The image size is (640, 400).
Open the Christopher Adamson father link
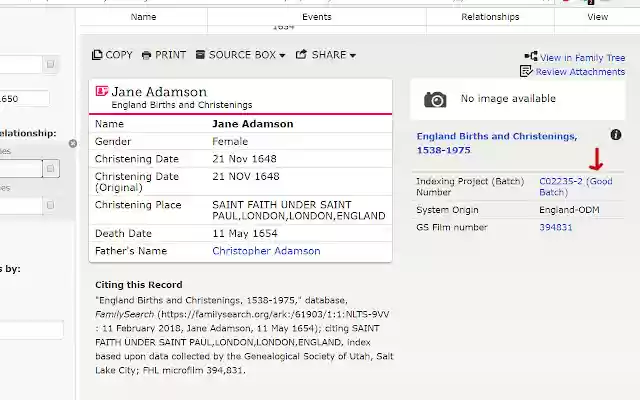coord(266,251)
